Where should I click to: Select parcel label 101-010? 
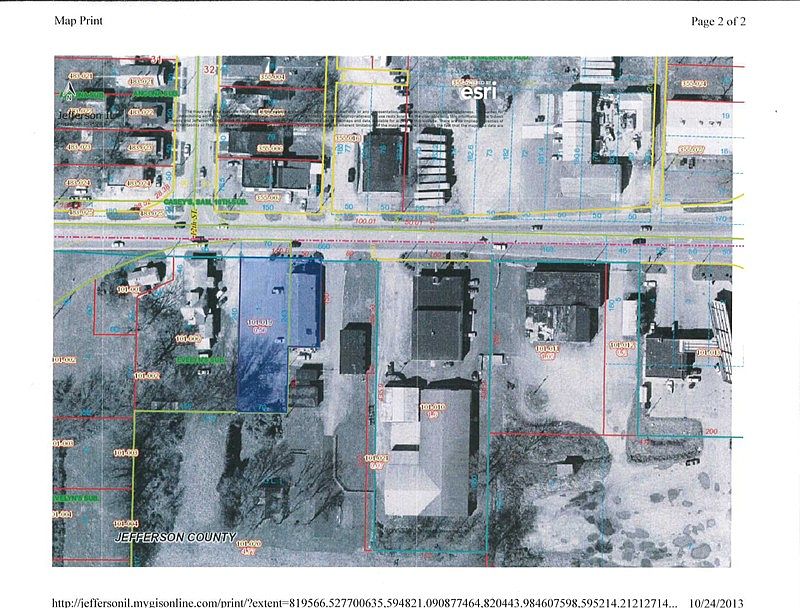tap(433, 407)
